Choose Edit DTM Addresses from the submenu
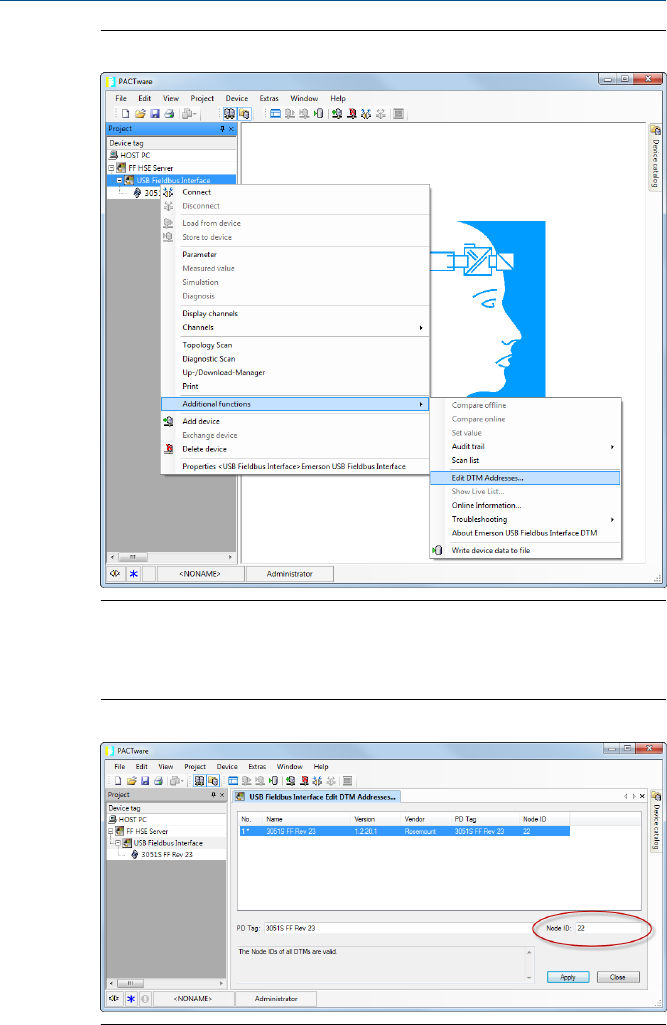667x1025 pixels. [x=487, y=477]
